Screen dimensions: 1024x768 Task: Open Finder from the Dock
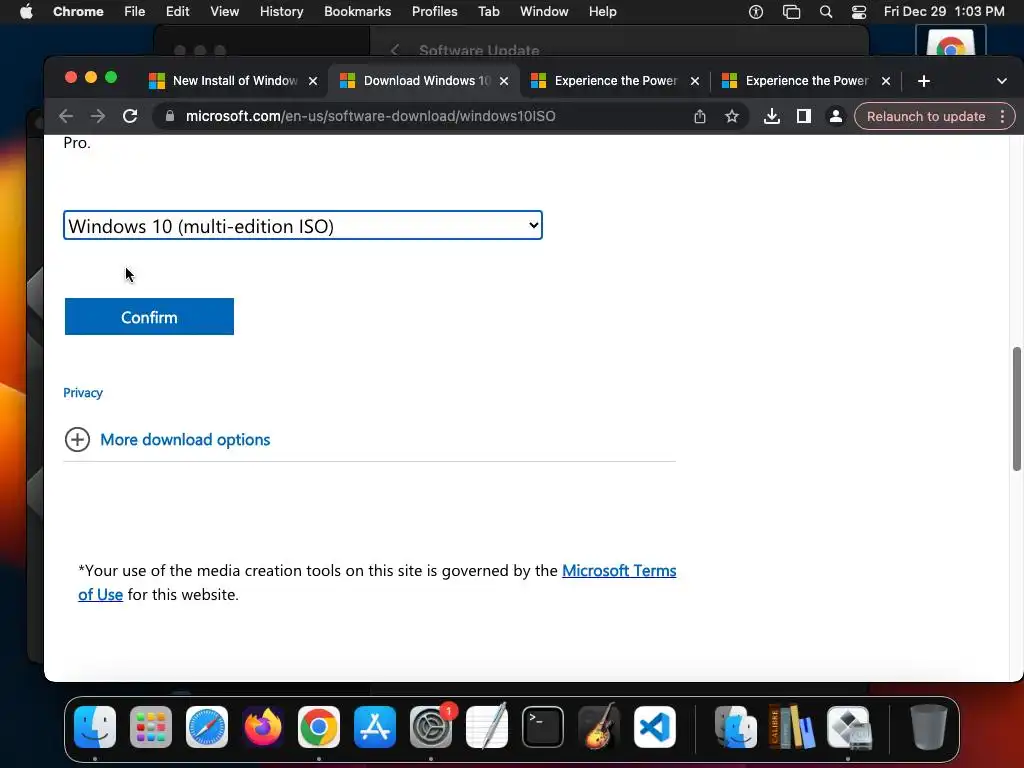point(95,727)
